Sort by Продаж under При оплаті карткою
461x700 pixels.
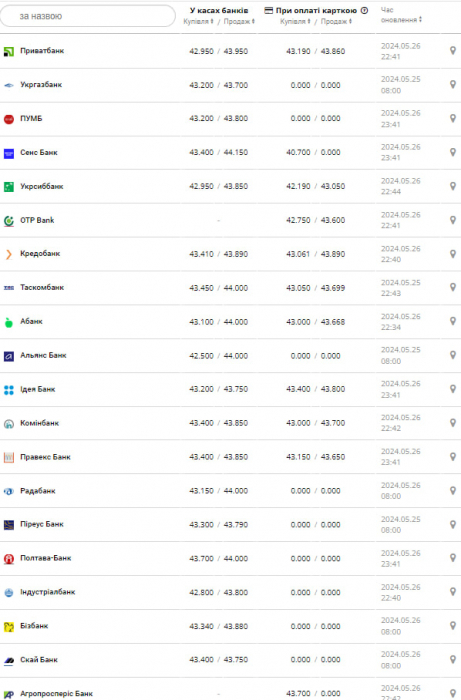(336, 21)
